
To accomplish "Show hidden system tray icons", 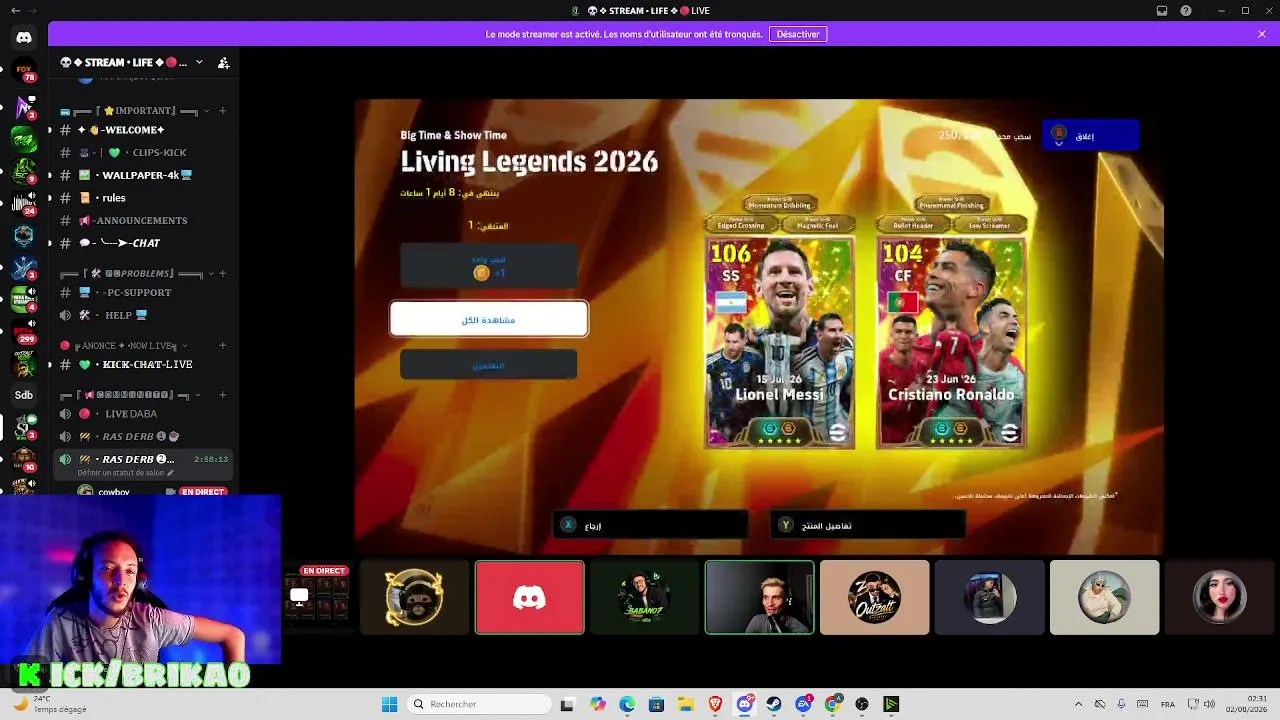I will point(1078,704).
